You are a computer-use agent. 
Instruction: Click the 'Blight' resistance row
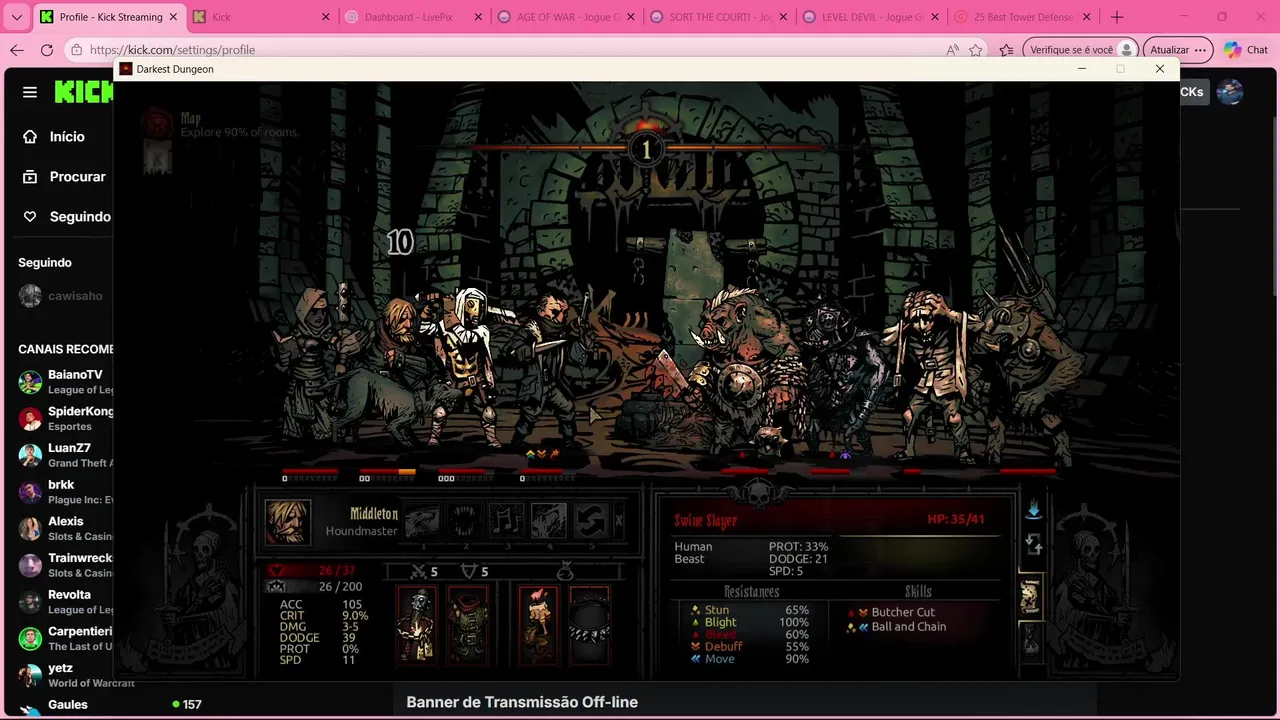pyautogui.click(x=750, y=622)
